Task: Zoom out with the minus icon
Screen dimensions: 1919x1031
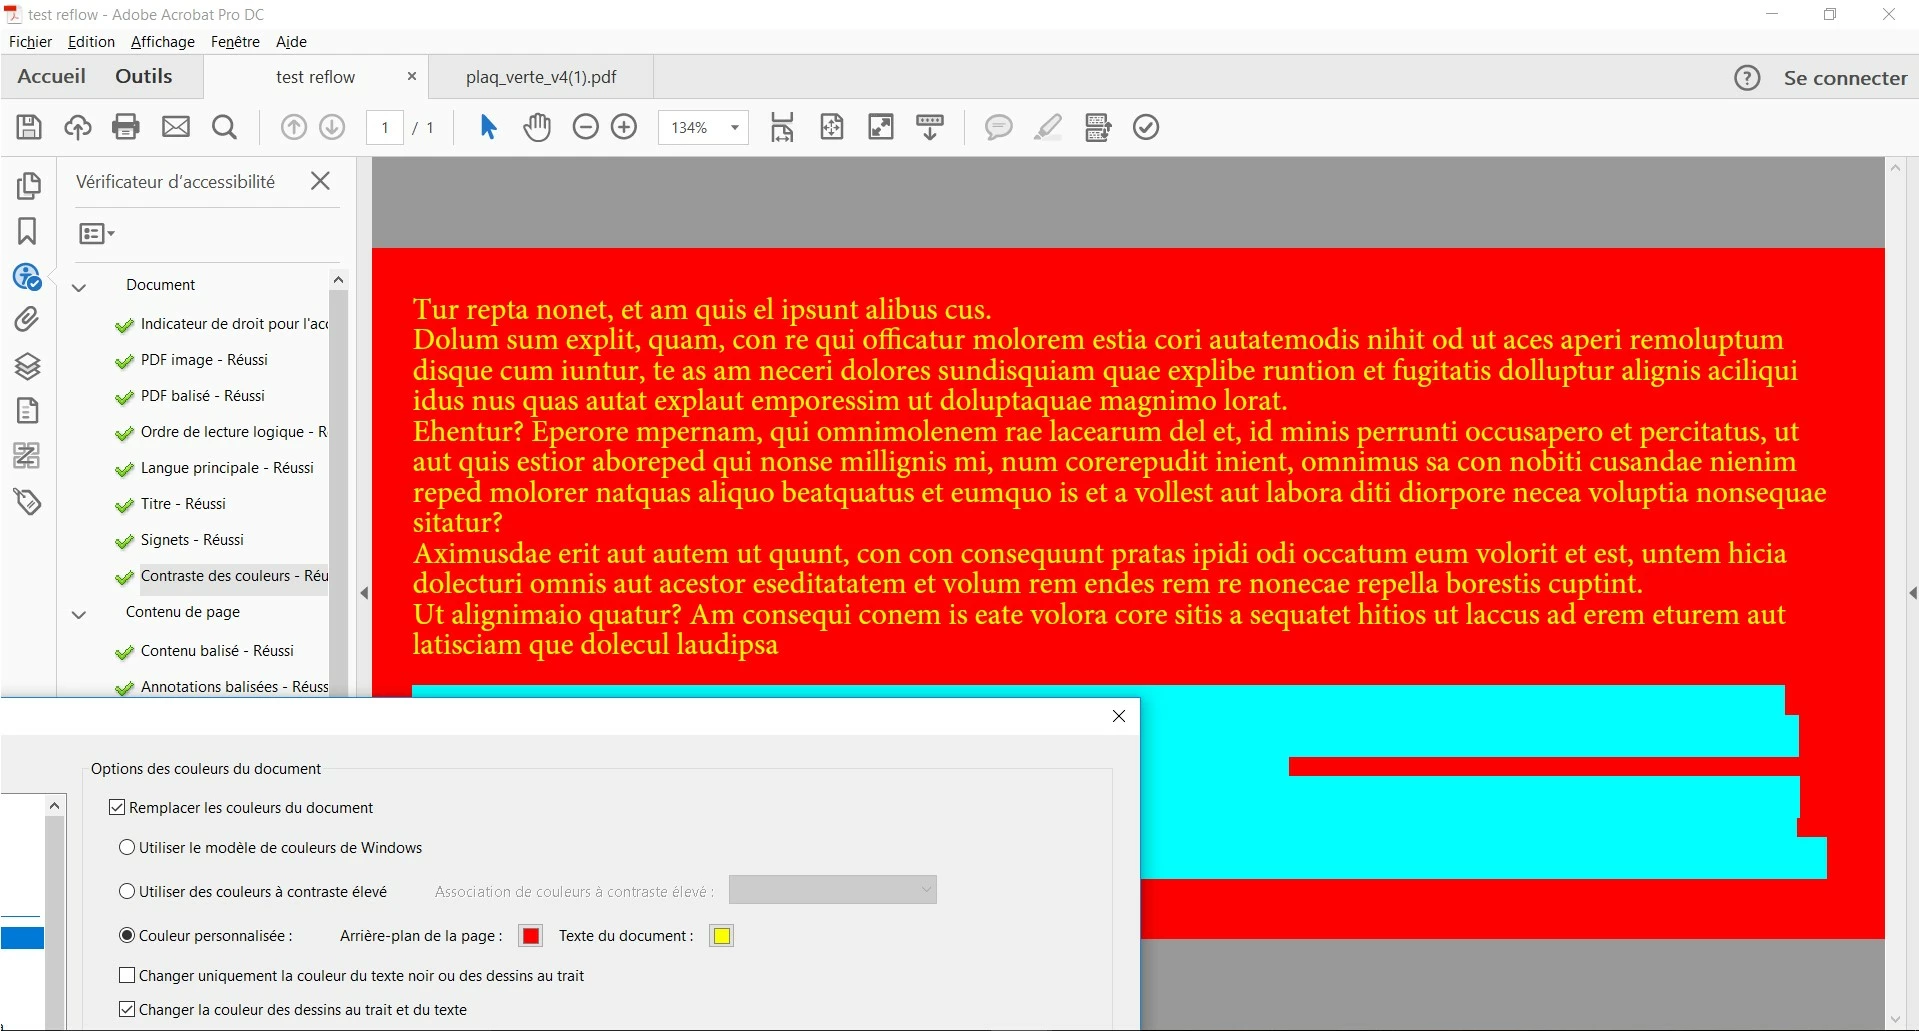Action: point(586,127)
